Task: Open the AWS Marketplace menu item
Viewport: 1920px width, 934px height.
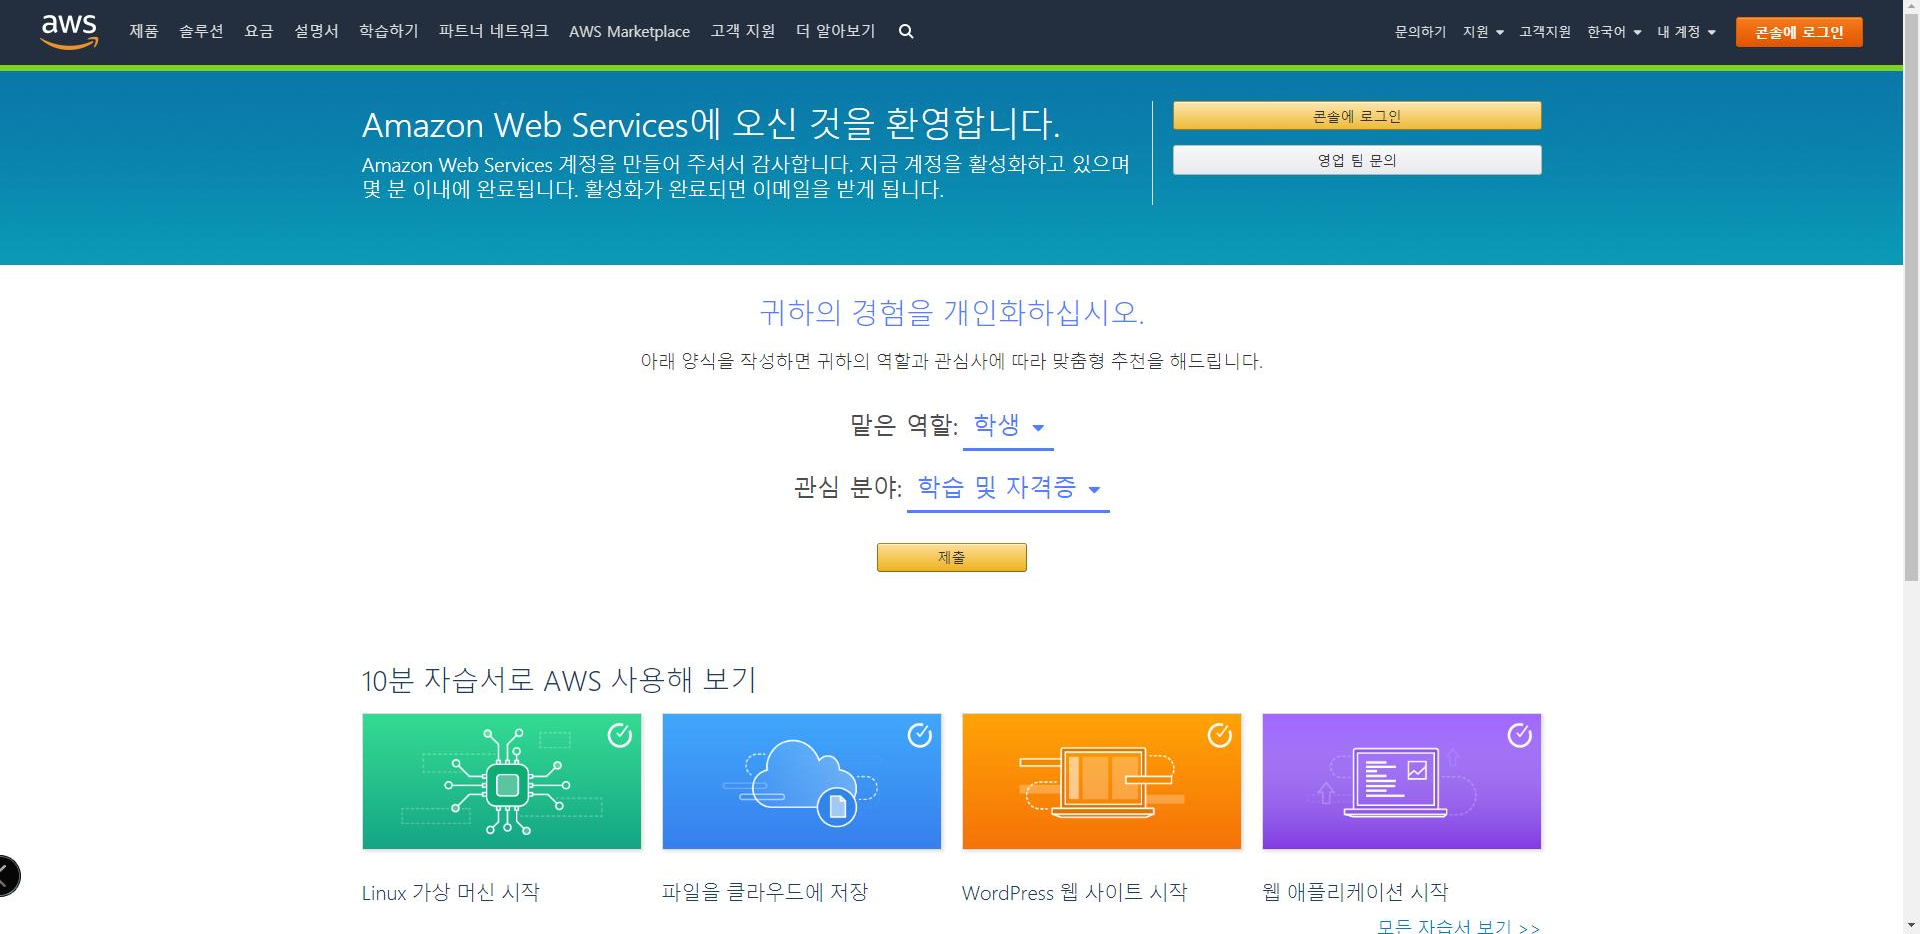Action: pos(629,32)
